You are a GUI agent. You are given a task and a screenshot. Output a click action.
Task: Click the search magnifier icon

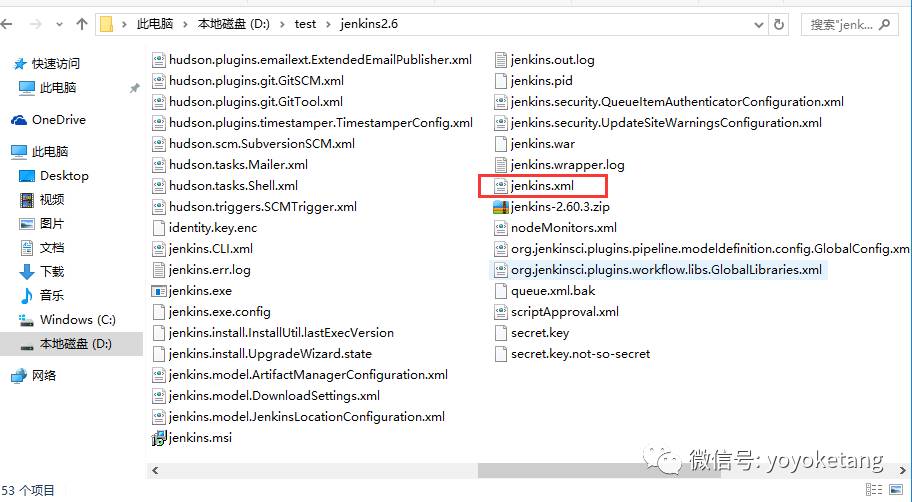click(x=885, y=24)
